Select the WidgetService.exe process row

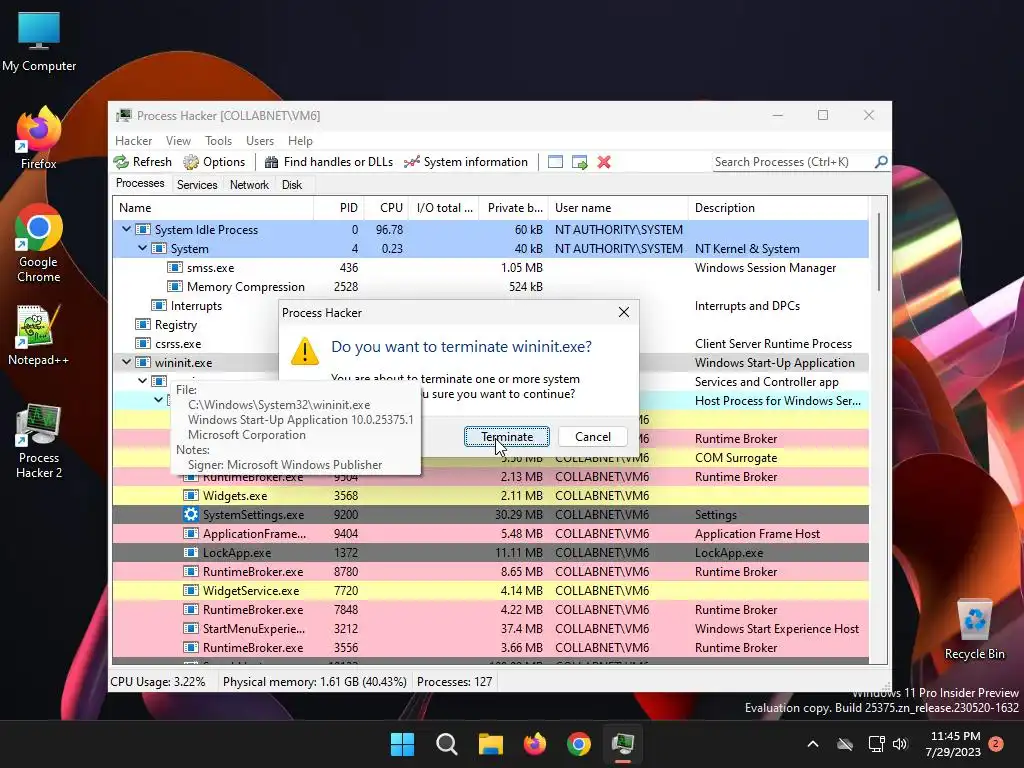[490, 590]
